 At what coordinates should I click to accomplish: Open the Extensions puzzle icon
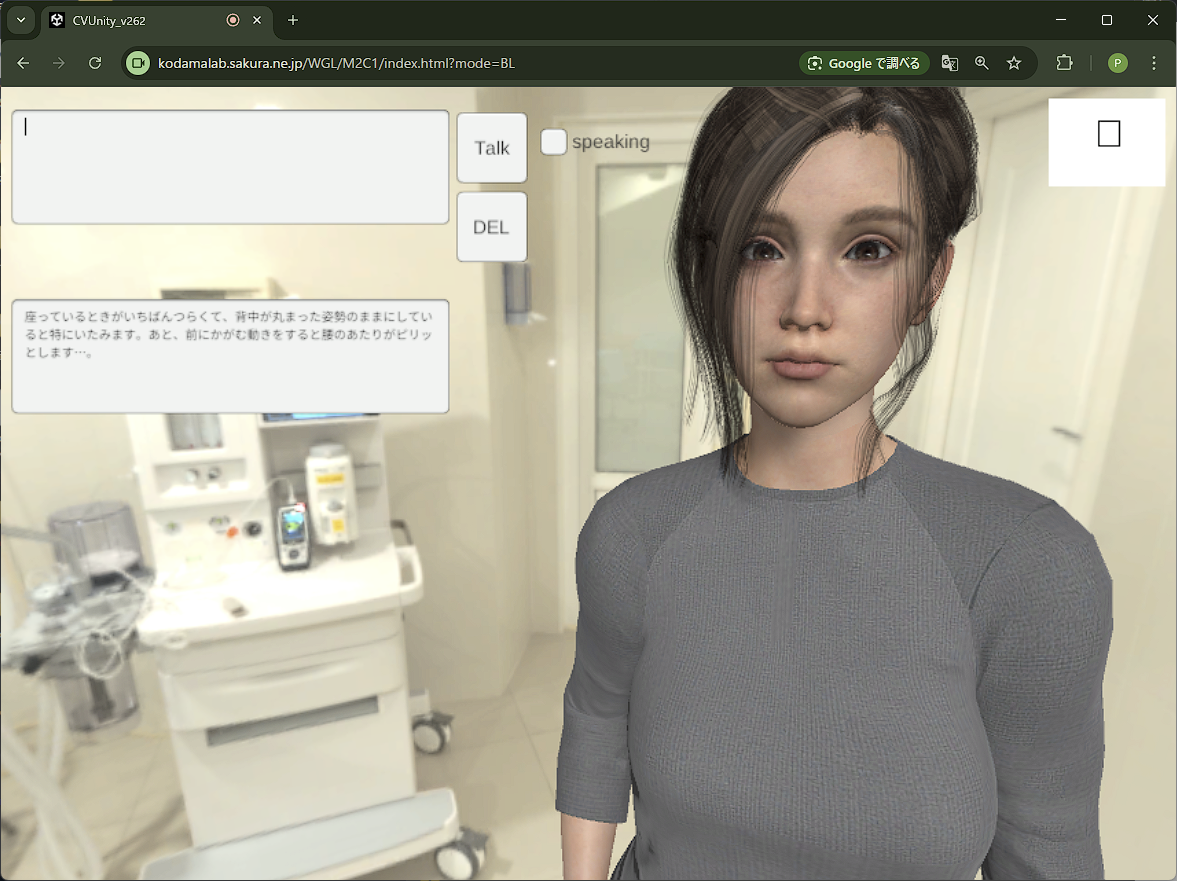pos(1065,63)
